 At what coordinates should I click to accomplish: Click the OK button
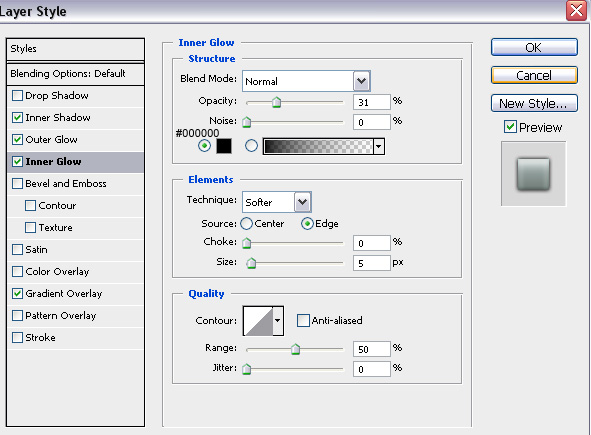pos(534,47)
